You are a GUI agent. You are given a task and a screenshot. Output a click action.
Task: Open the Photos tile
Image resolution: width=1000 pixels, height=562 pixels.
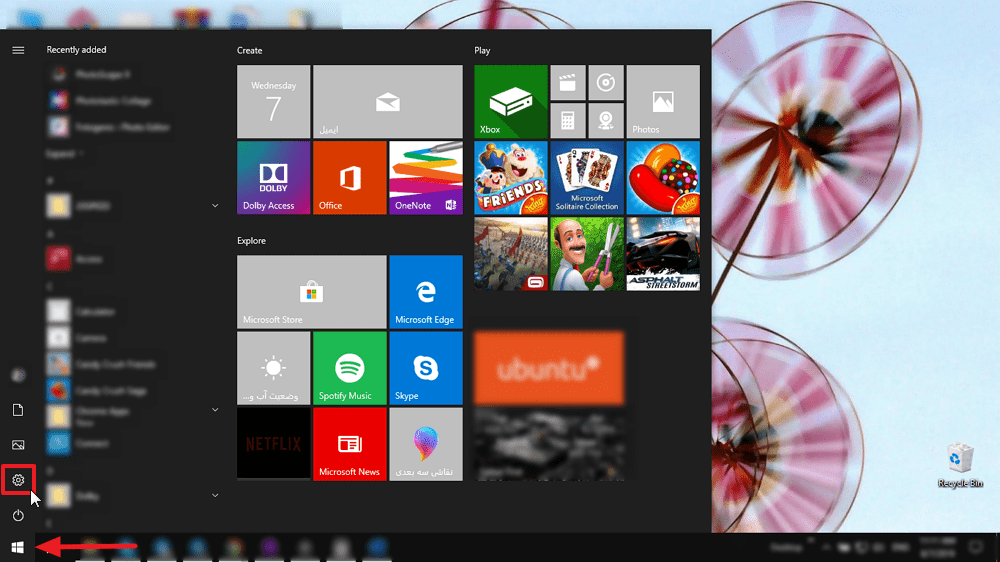tap(663, 101)
